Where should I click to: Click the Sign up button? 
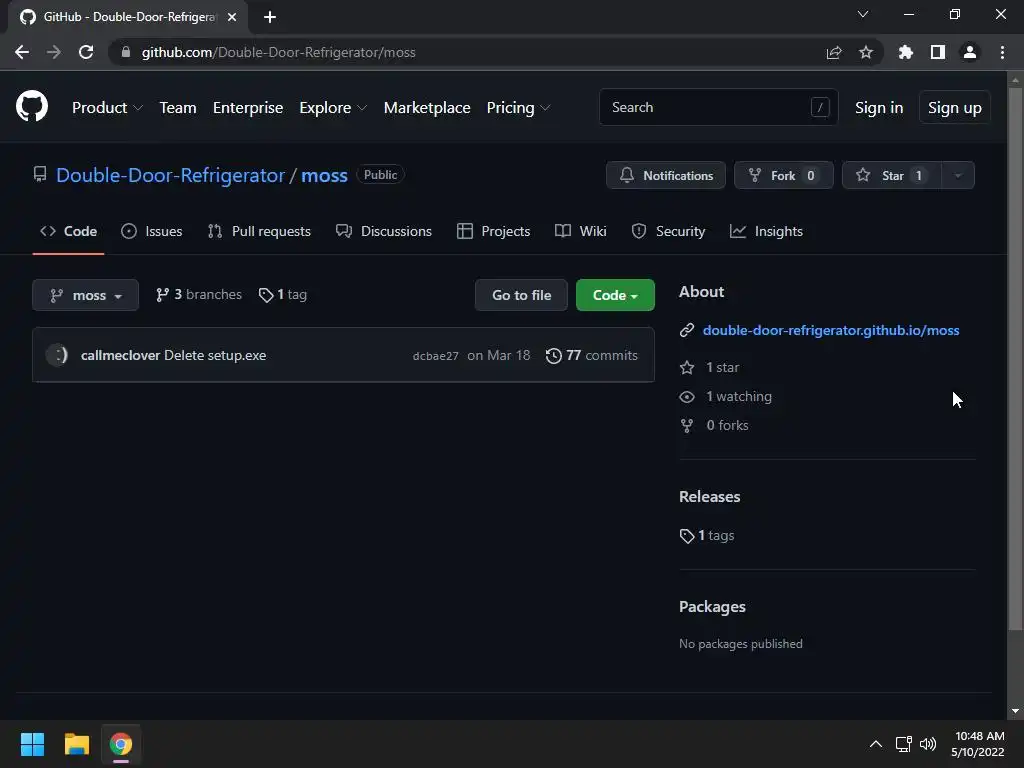point(955,107)
